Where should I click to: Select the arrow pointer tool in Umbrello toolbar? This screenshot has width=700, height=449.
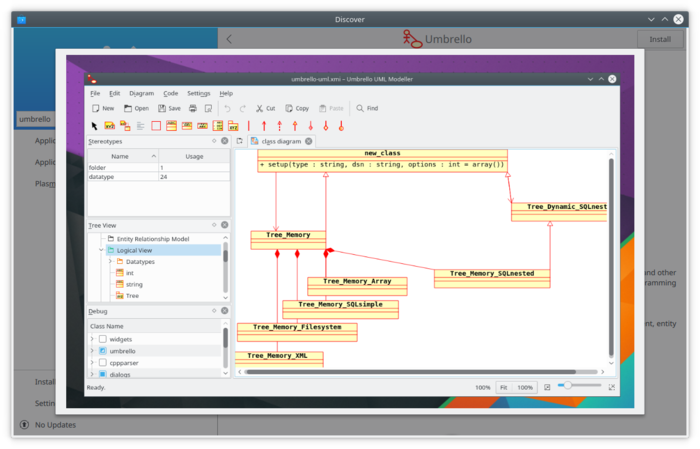tap(94, 126)
